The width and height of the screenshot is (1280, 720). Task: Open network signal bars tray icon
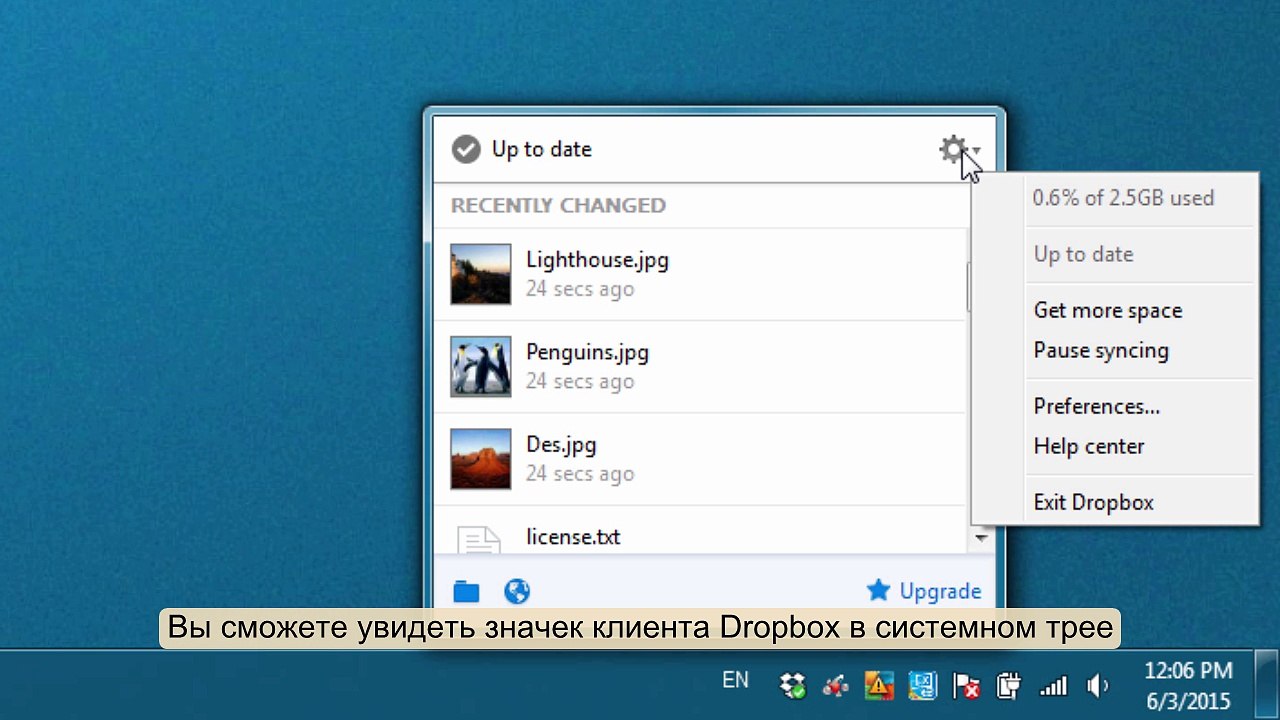(x=1053, y=686)
